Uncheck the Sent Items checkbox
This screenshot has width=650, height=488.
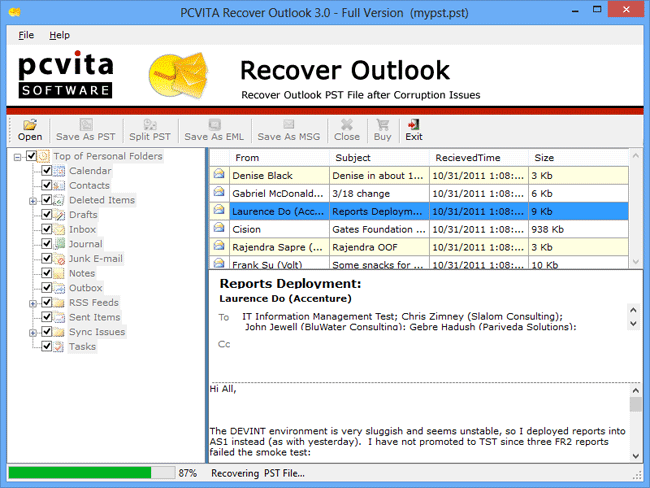point(46,317)
